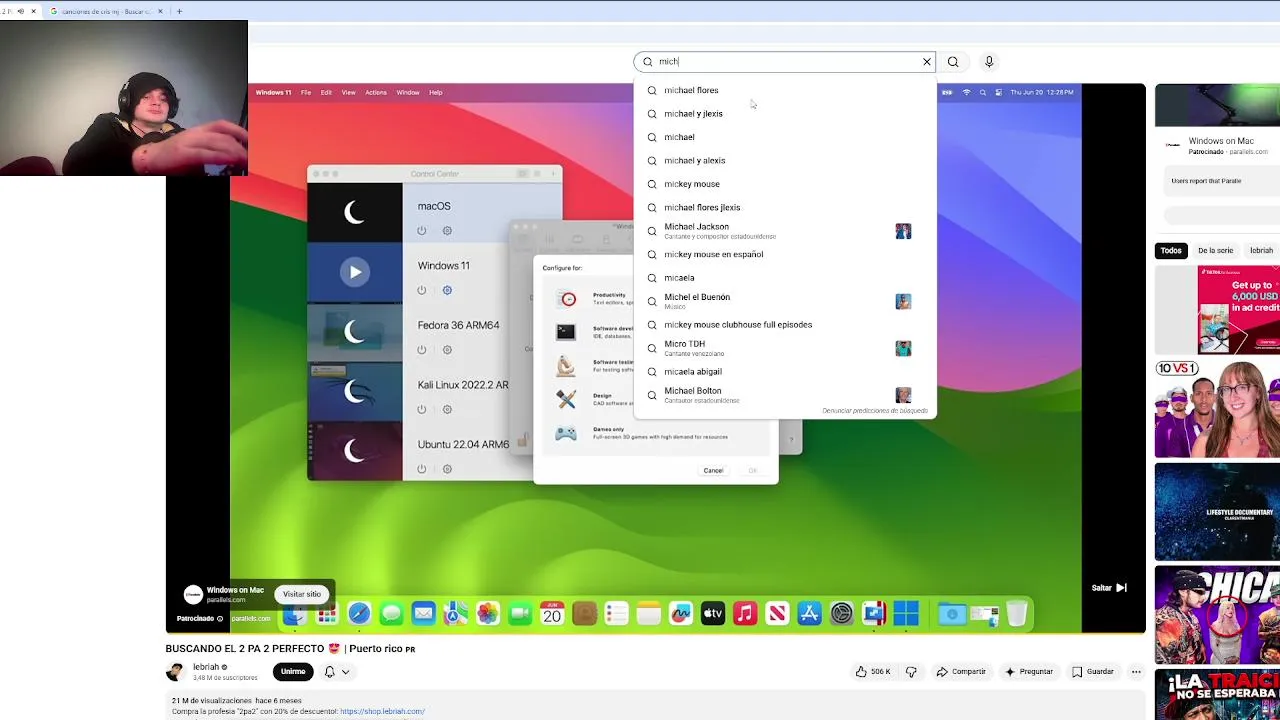This screenshot has width=1280, height=720.
Task: Click the search magnifier button
Action: [953, 62]
